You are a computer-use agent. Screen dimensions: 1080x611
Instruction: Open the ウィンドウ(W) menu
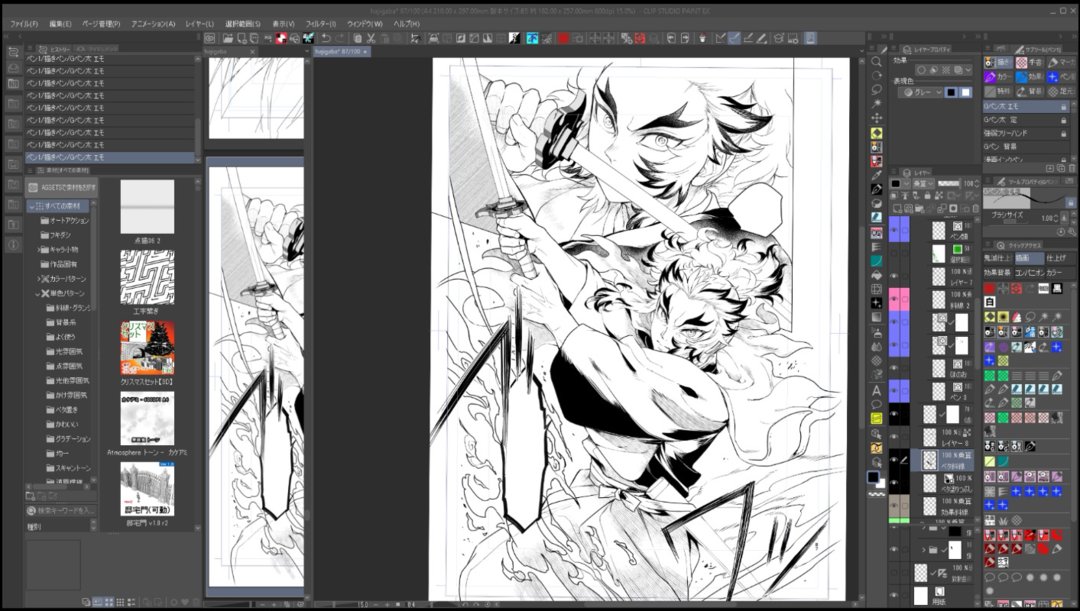(x=364, y=23)
